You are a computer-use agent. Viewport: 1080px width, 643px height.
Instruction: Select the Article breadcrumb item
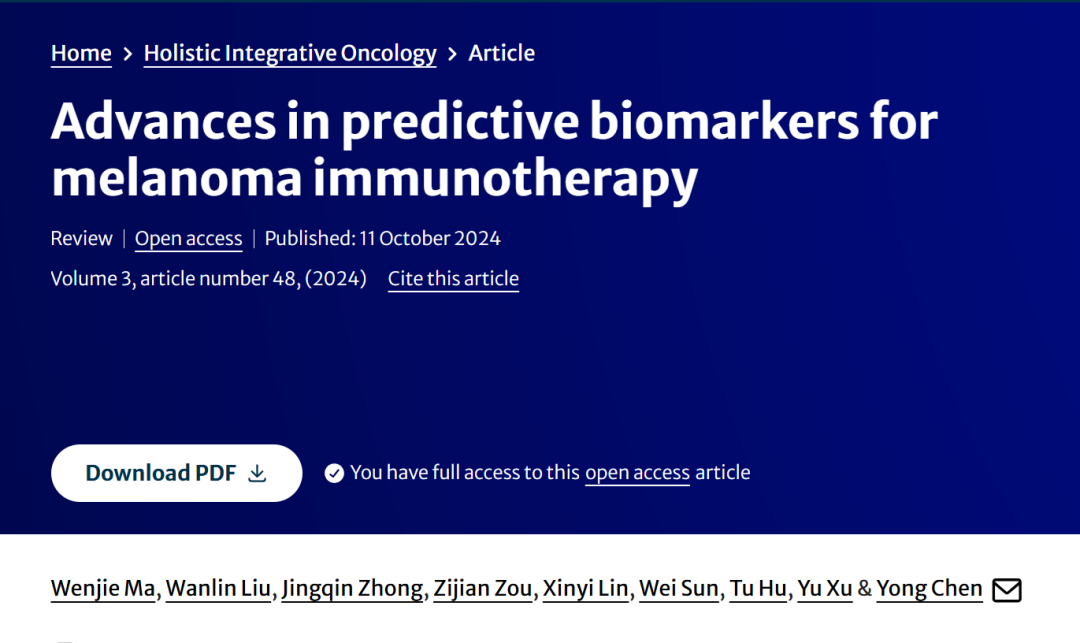click(x=501, y=53)
